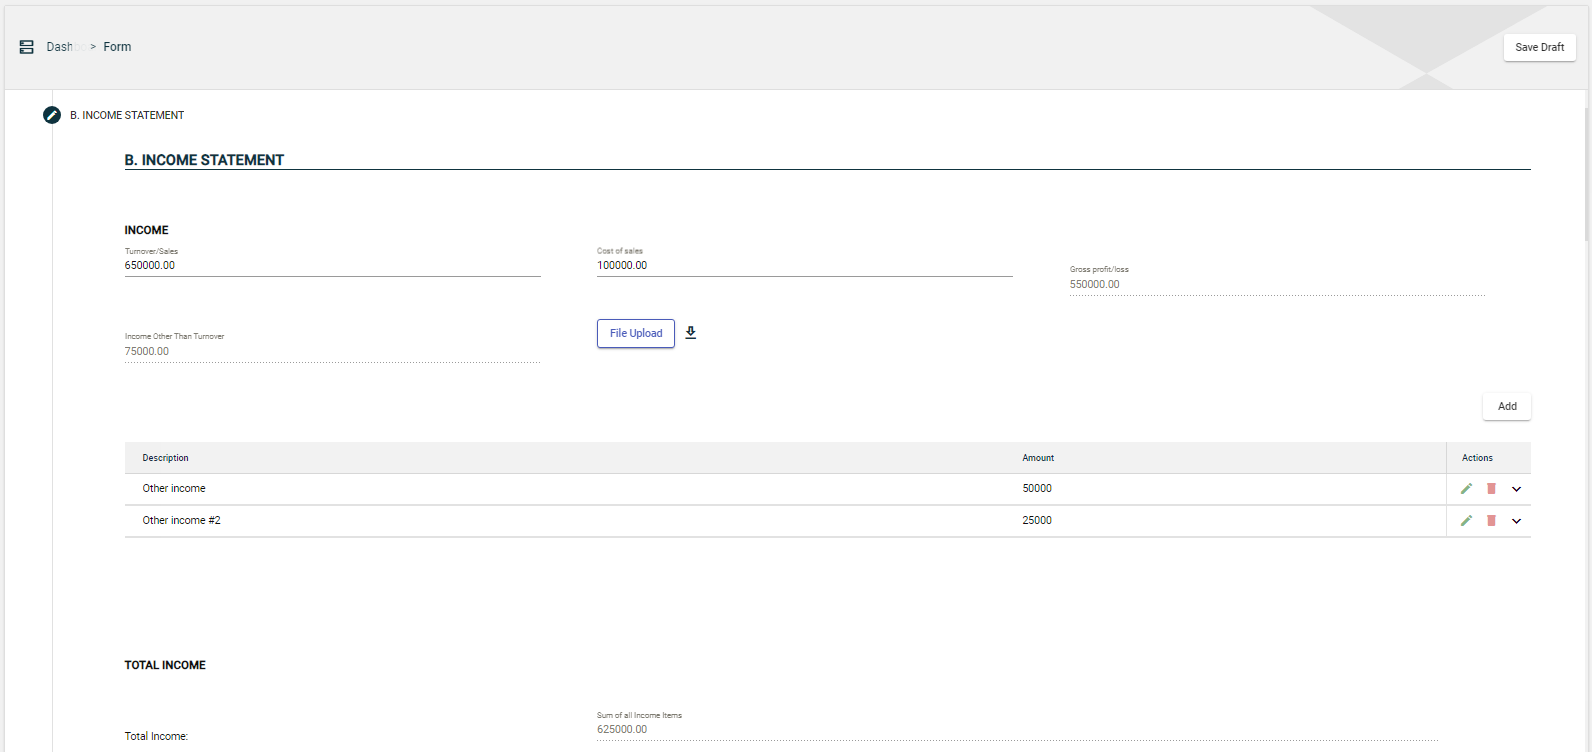Click the File Upload button
Viewport: 1592px width, 752px height.
tap(636, 333)
